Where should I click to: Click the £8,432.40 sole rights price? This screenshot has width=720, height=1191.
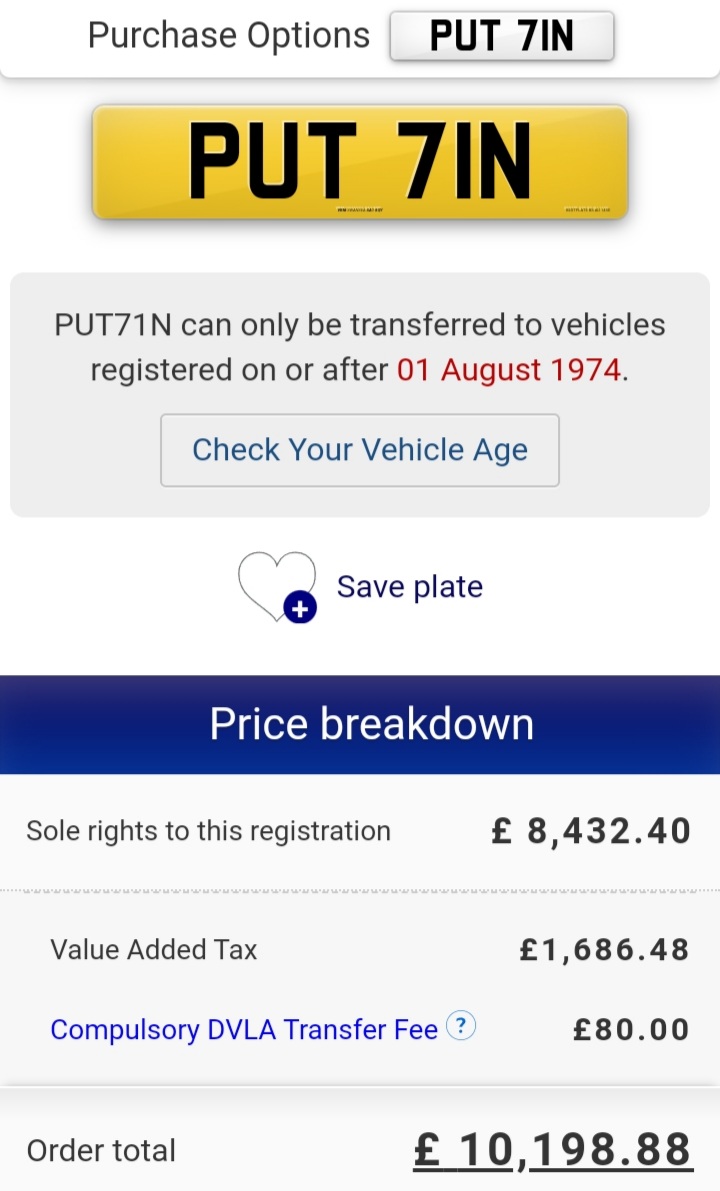click(591, 831)
